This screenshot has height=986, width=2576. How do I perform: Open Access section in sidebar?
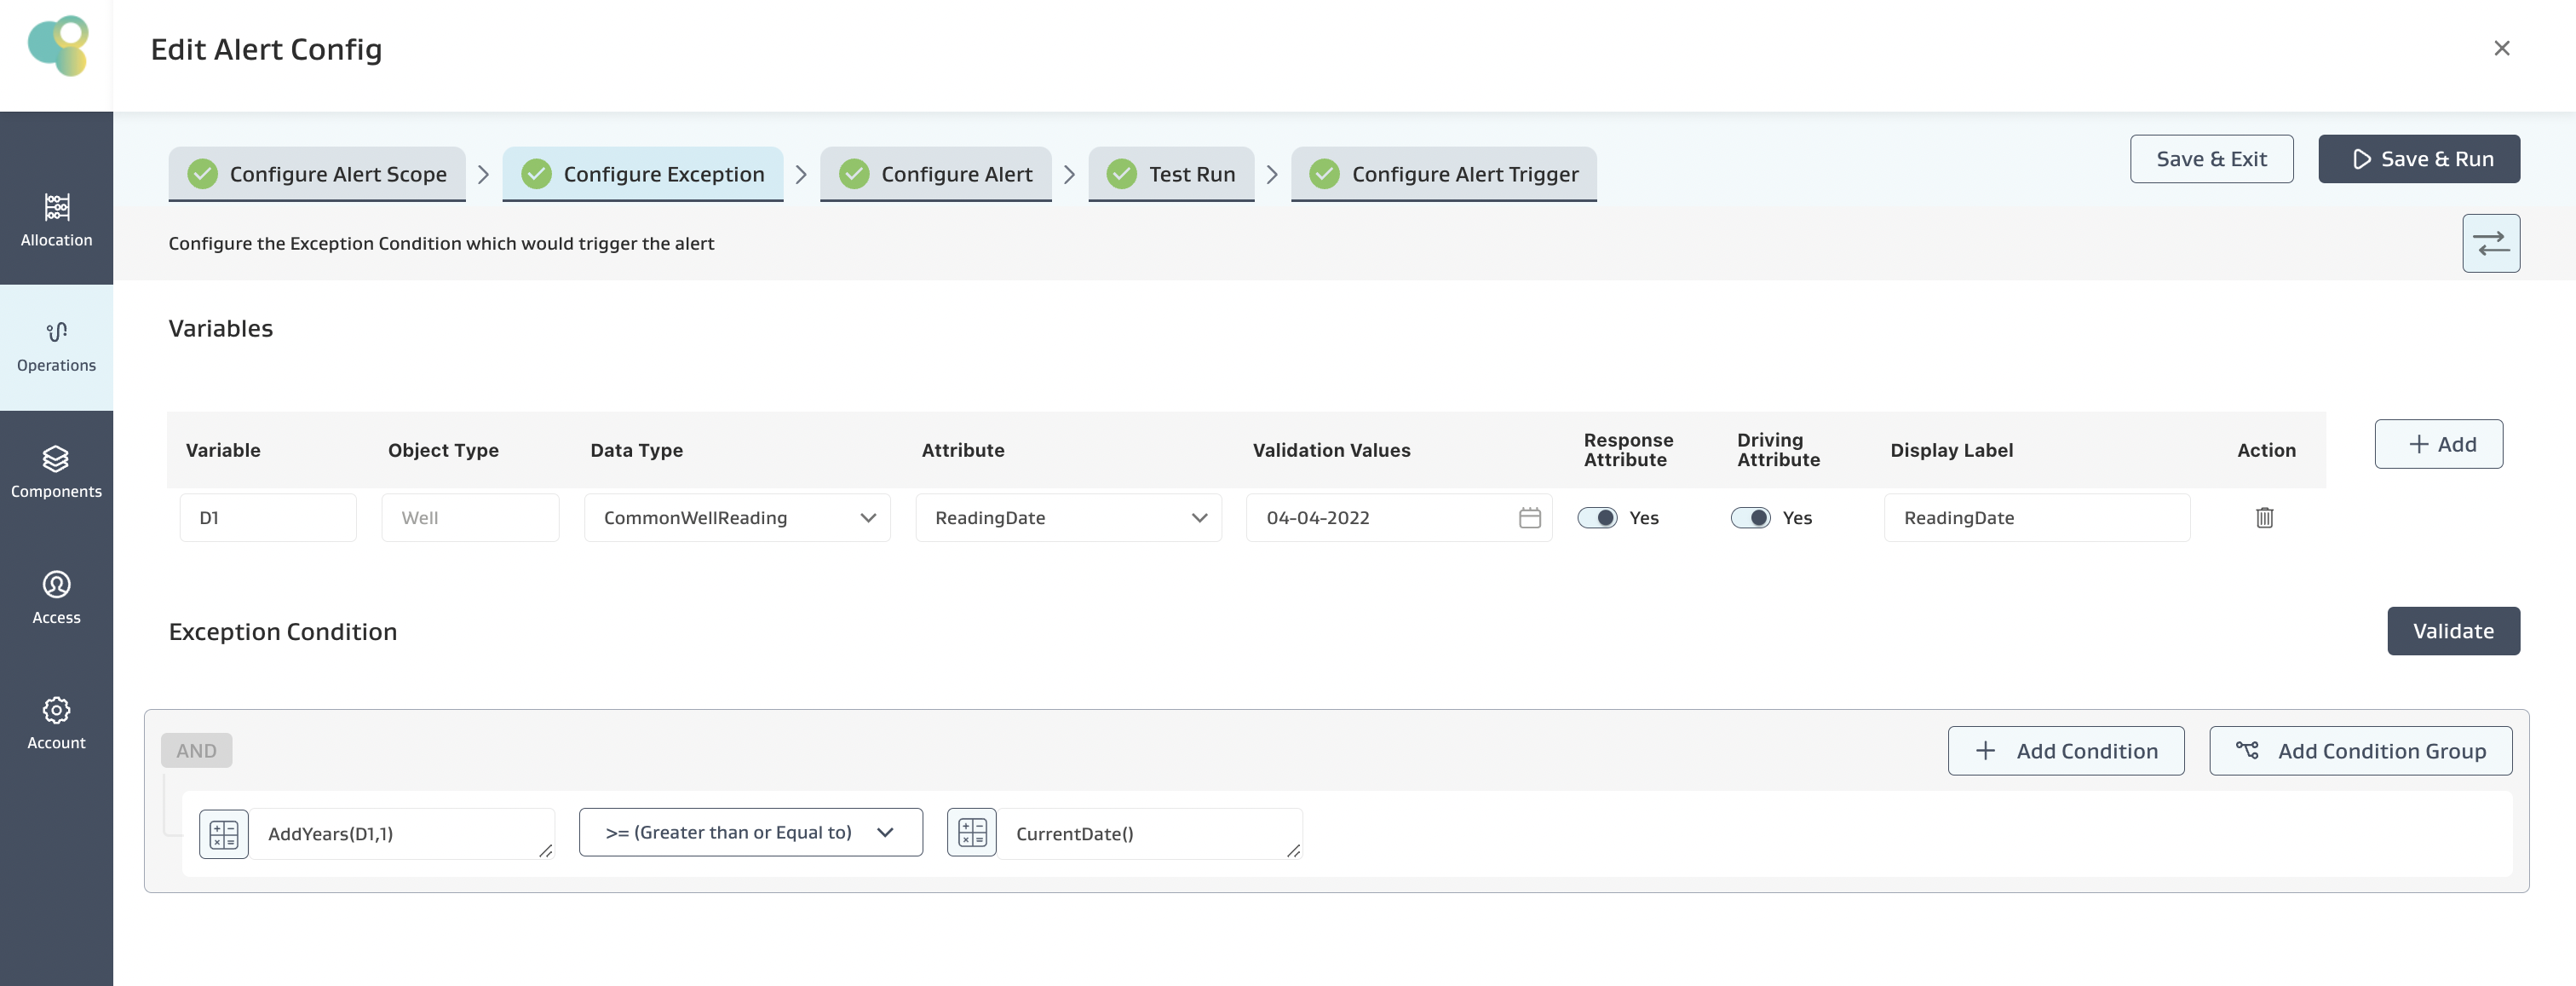tap(56, 597)
